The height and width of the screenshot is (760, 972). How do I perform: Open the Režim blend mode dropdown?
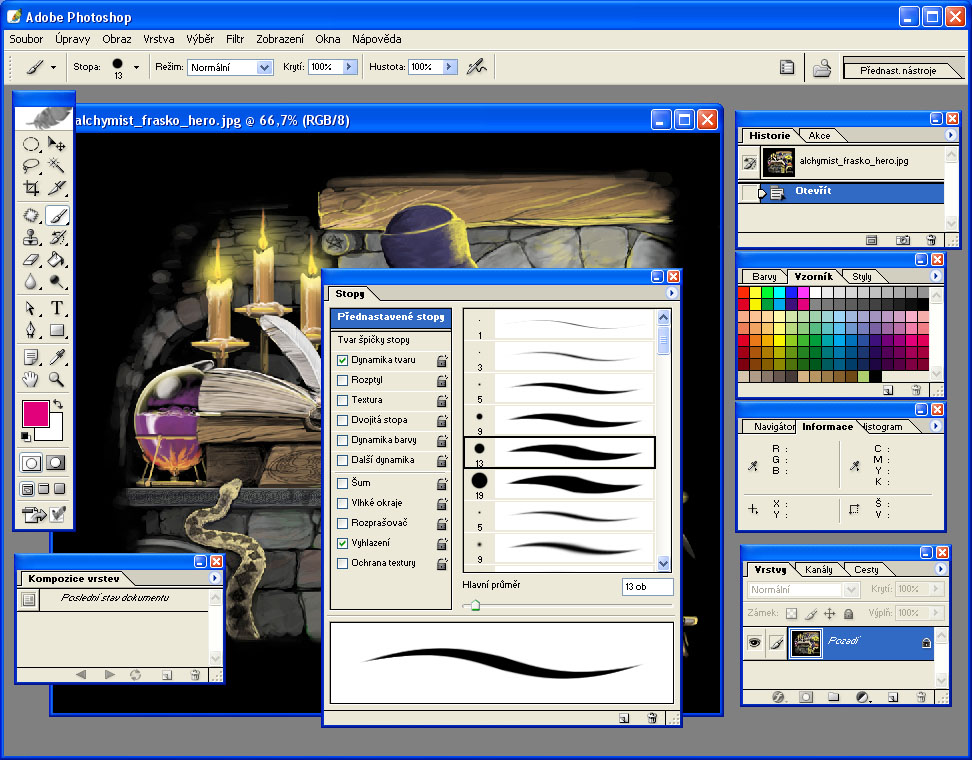point(265,67)
